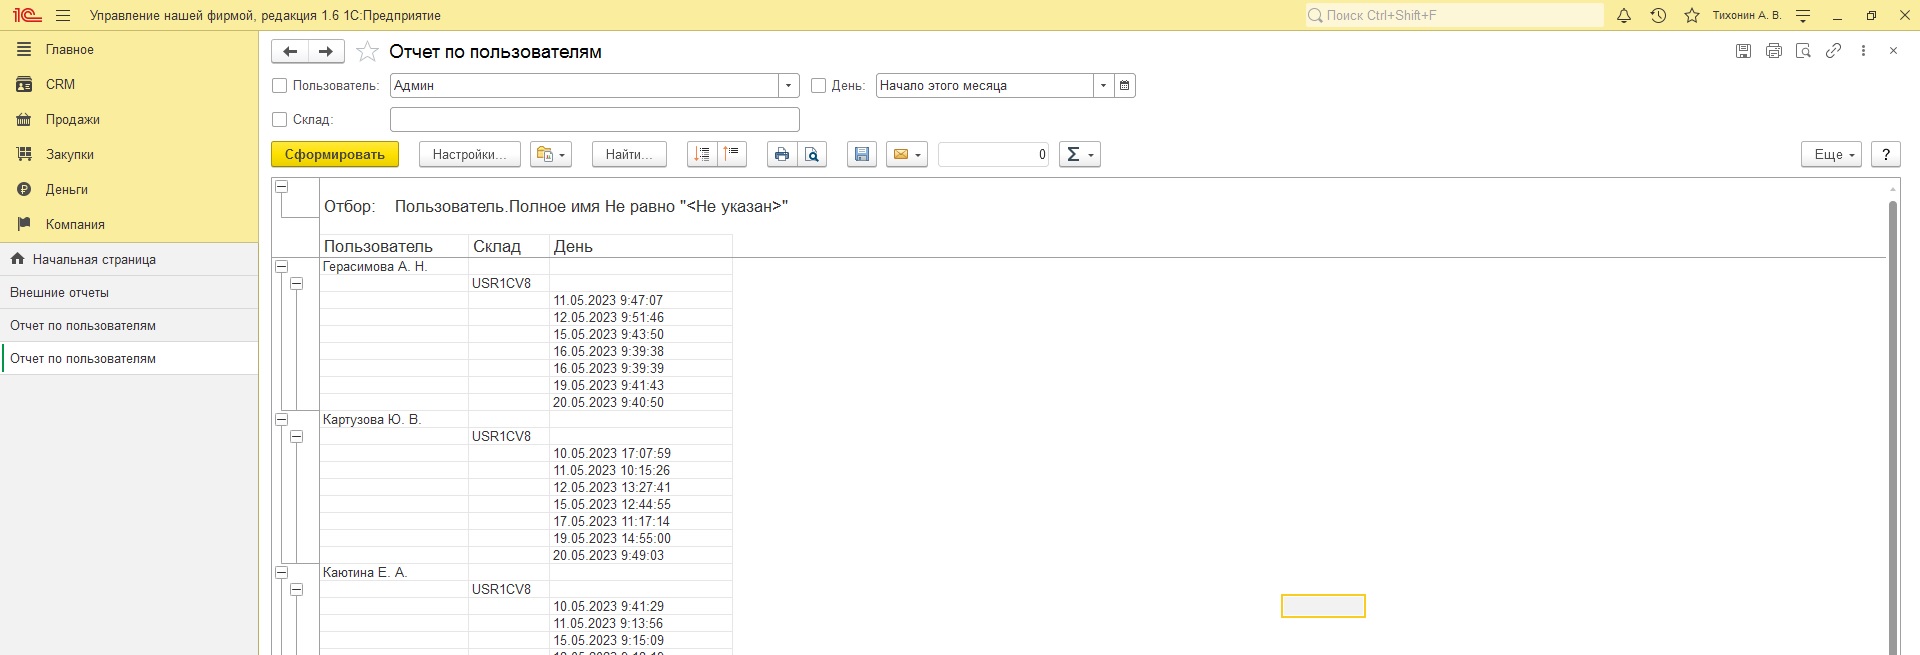This screenshot has width=1920, height=655.
Task: Open the Пользователь dropdown list arrow
Action: [789, 86]
